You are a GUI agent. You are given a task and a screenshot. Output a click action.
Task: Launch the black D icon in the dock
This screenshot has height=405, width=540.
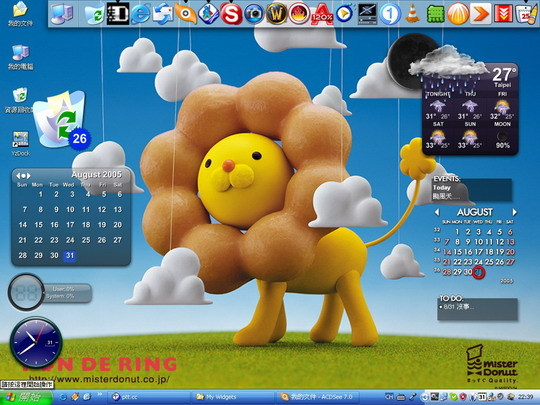tap(117, 14)
